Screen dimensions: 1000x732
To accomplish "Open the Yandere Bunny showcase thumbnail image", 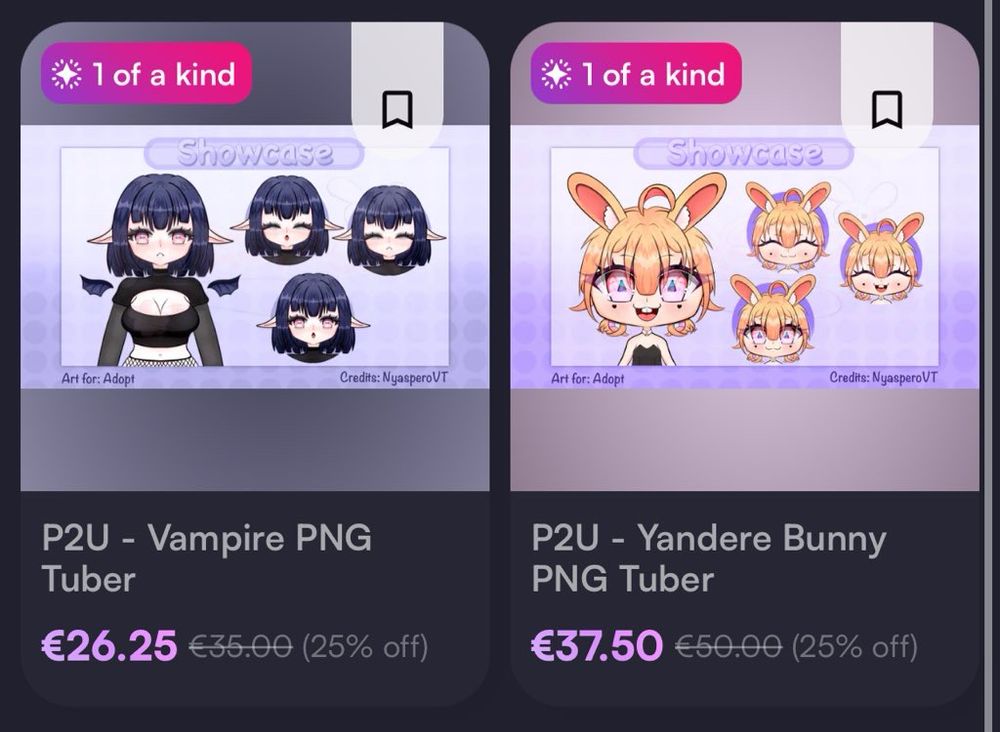I will coord(745,256).
